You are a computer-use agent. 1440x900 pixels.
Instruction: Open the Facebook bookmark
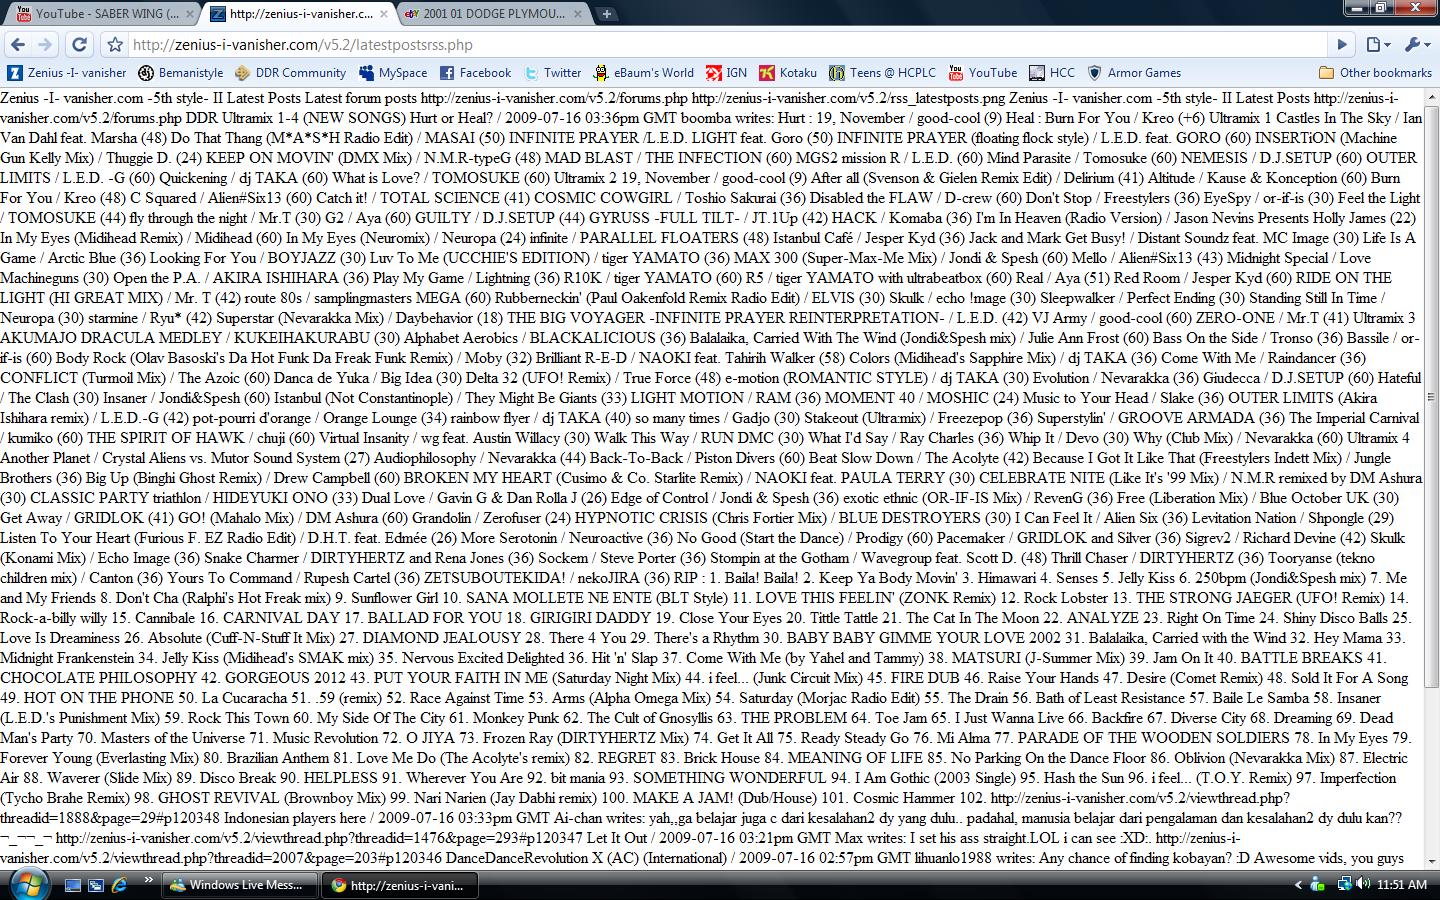coord(476,72)
